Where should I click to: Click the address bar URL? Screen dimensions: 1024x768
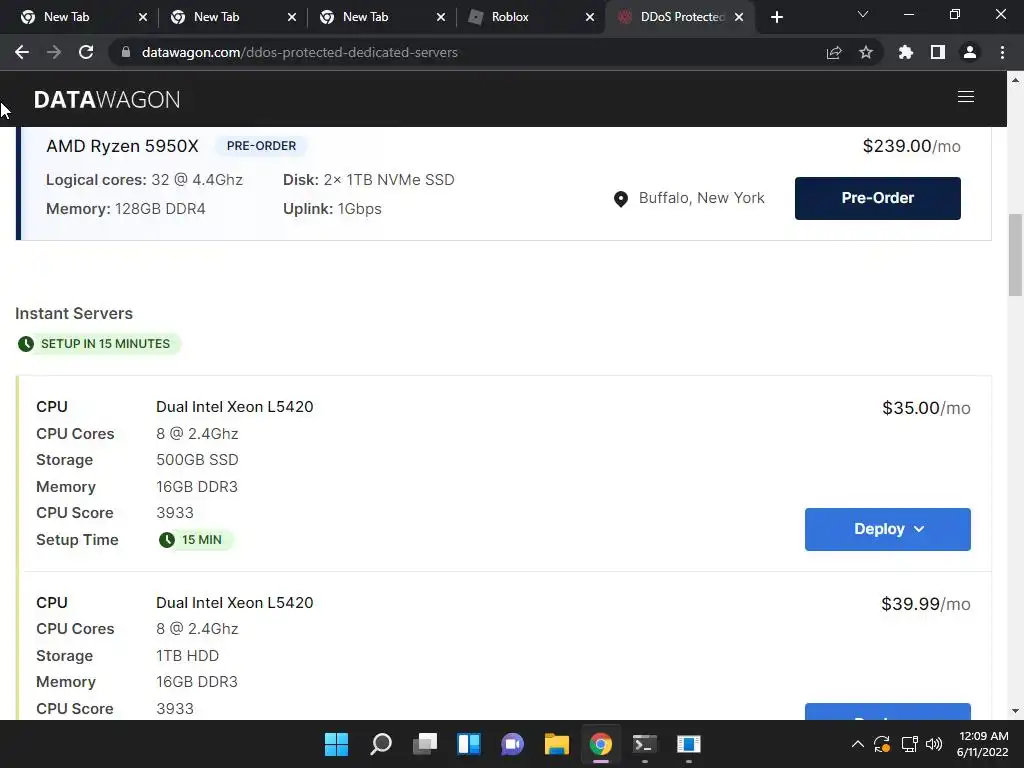pos(300,52)
